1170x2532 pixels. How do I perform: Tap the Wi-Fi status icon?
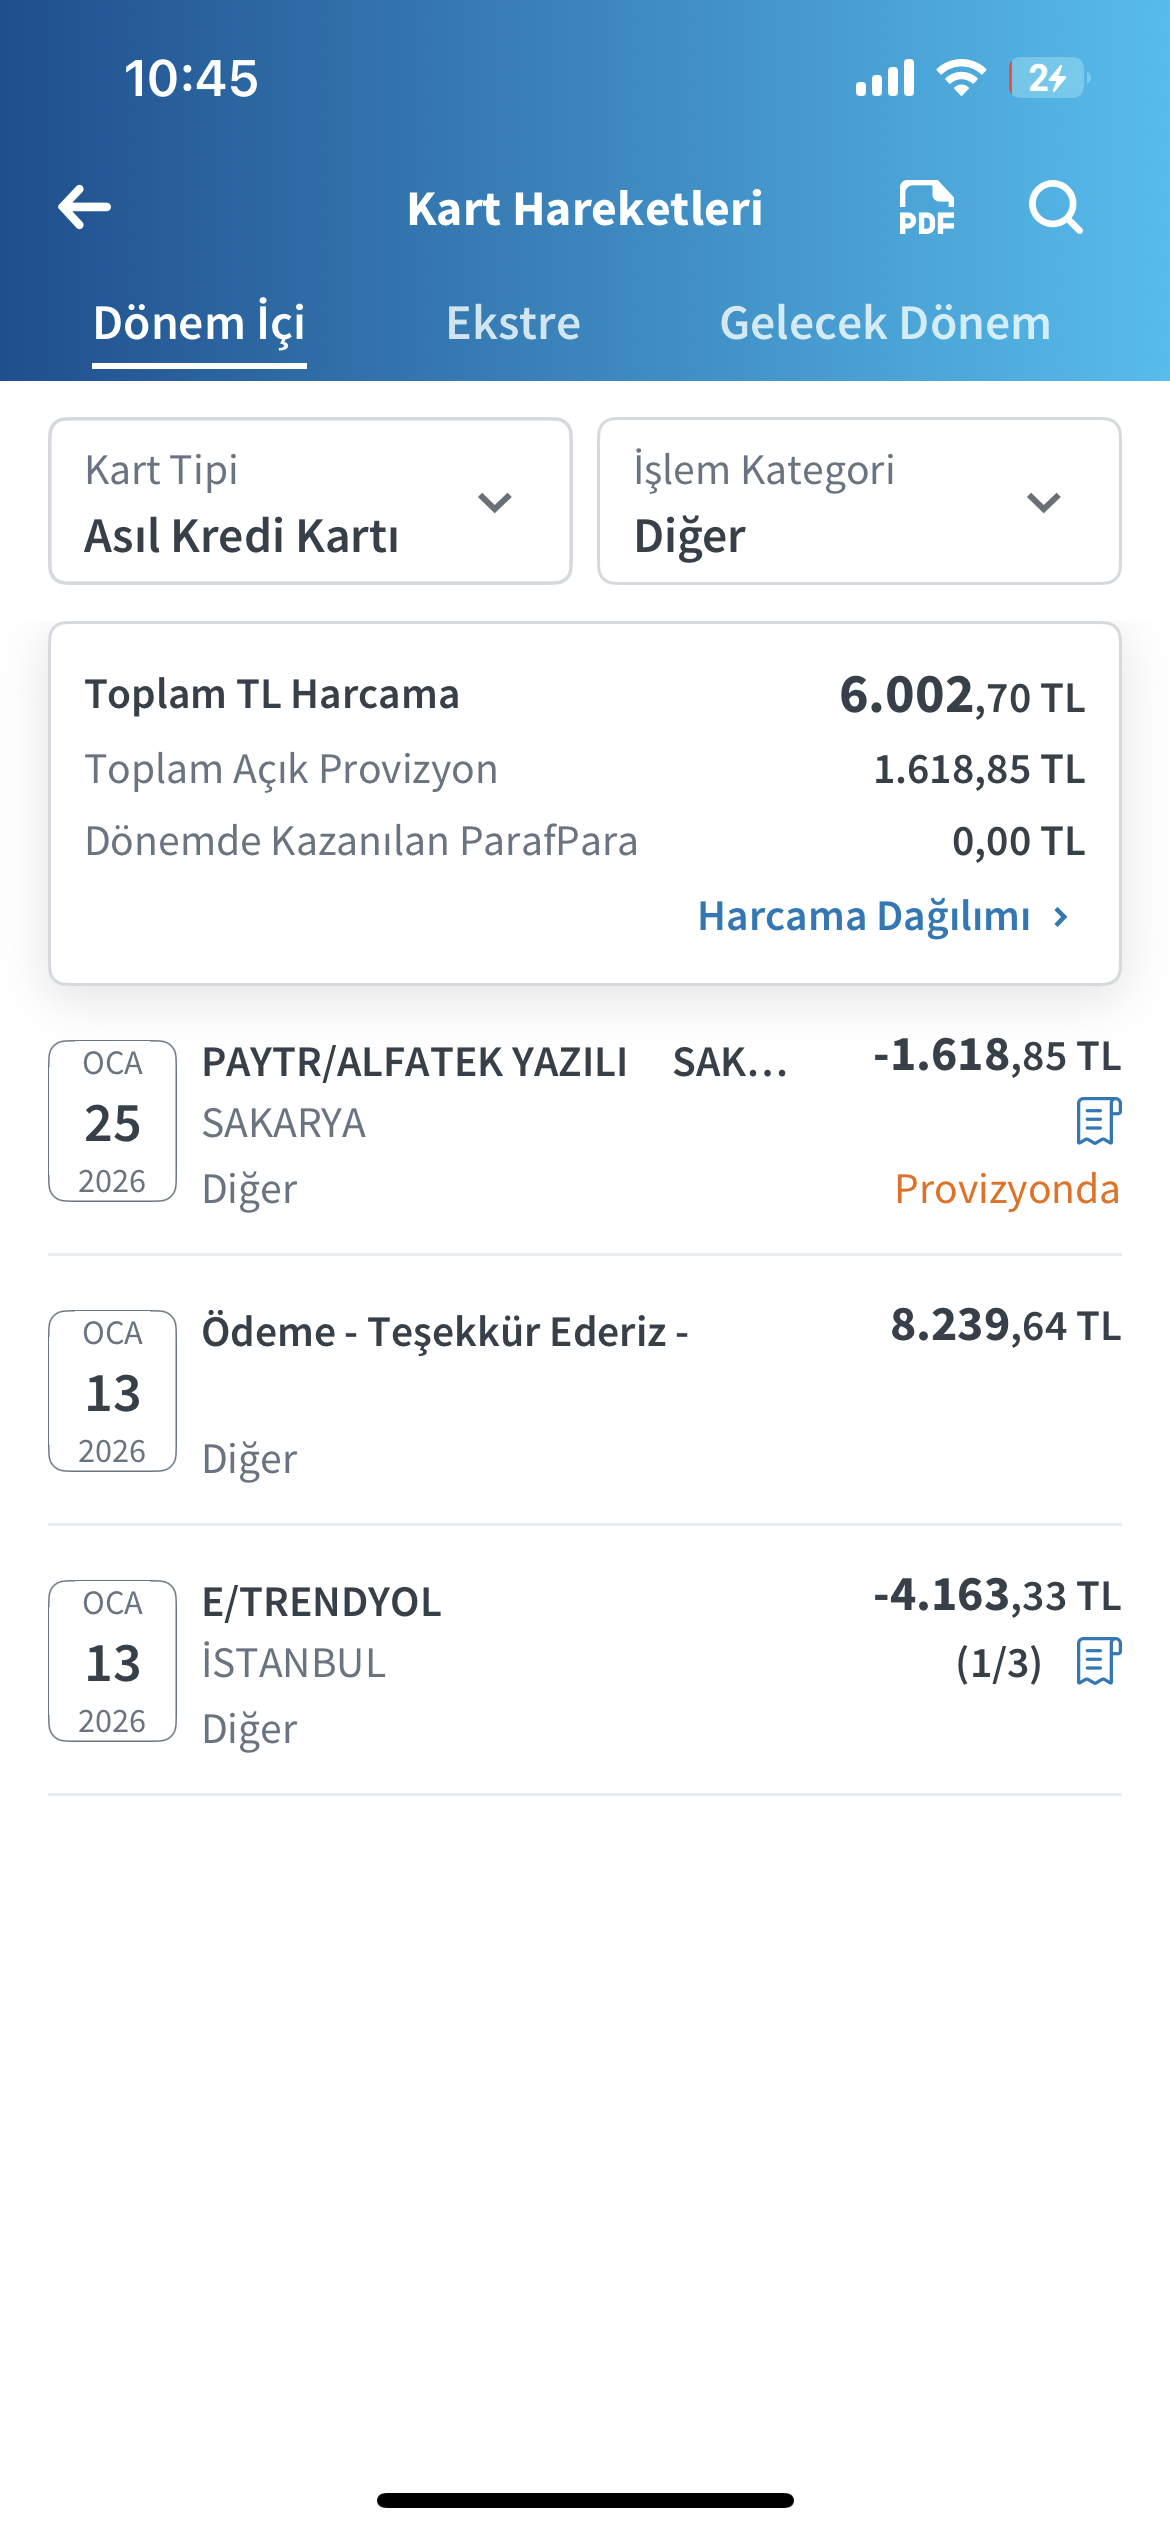961,77
